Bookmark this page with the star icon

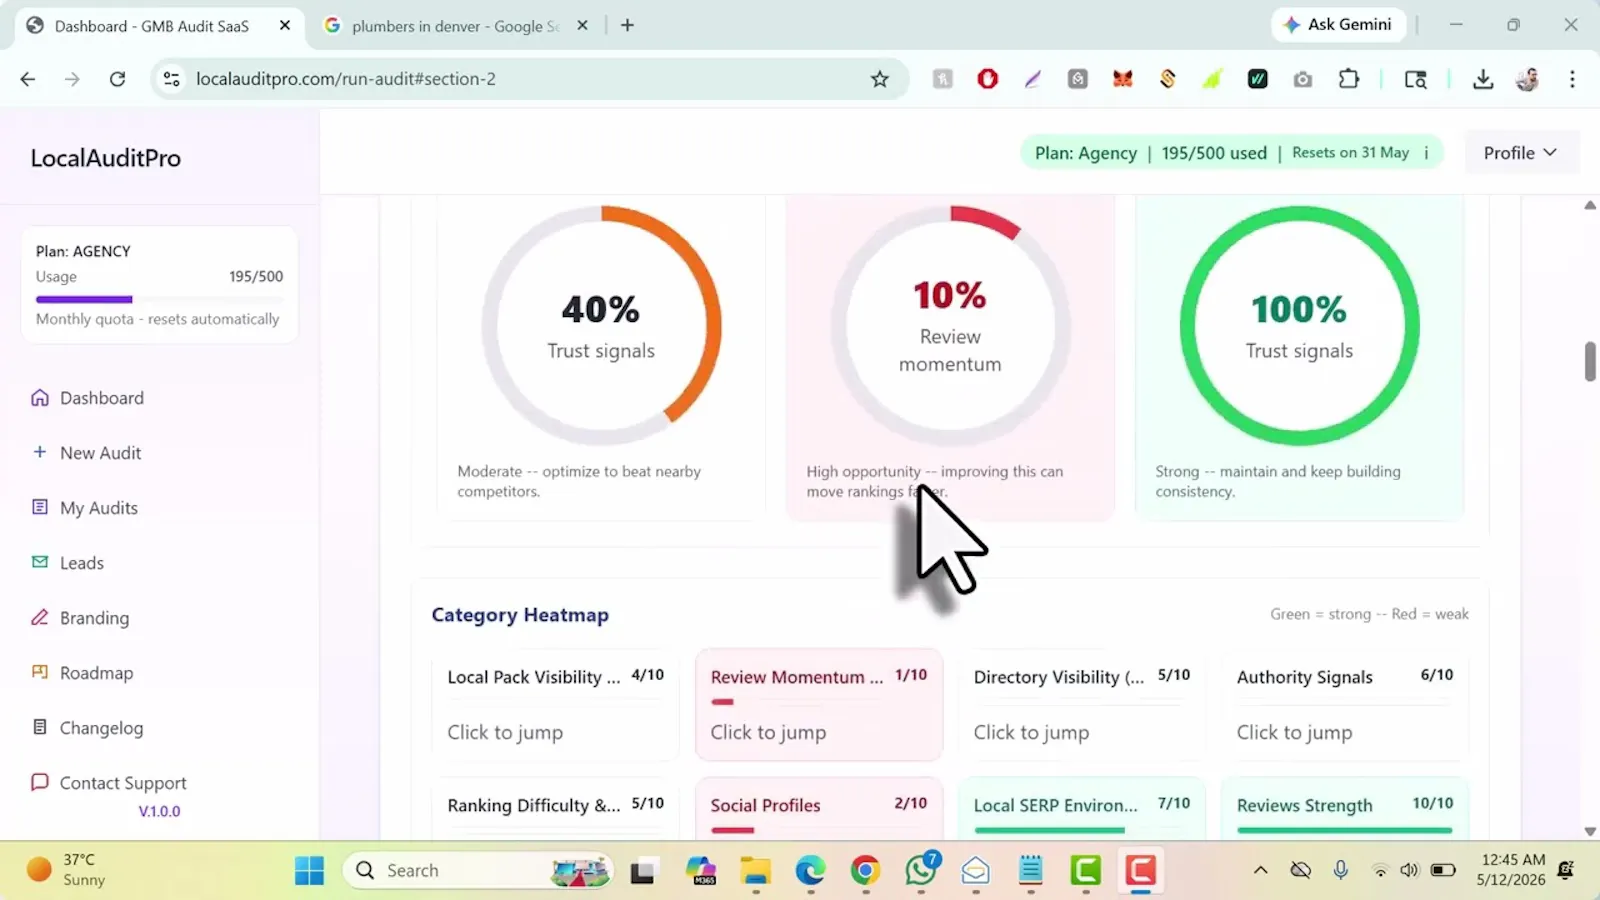click(880, 79)
